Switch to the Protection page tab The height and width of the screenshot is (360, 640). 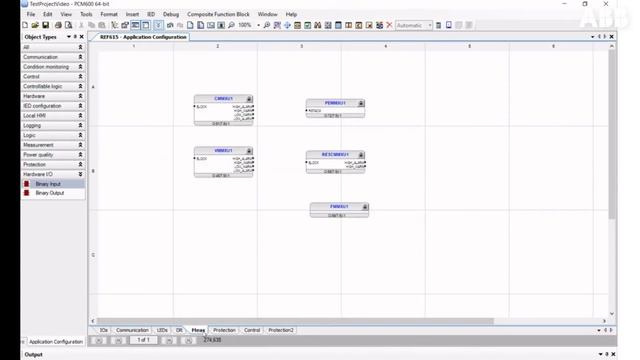[224, 330]
